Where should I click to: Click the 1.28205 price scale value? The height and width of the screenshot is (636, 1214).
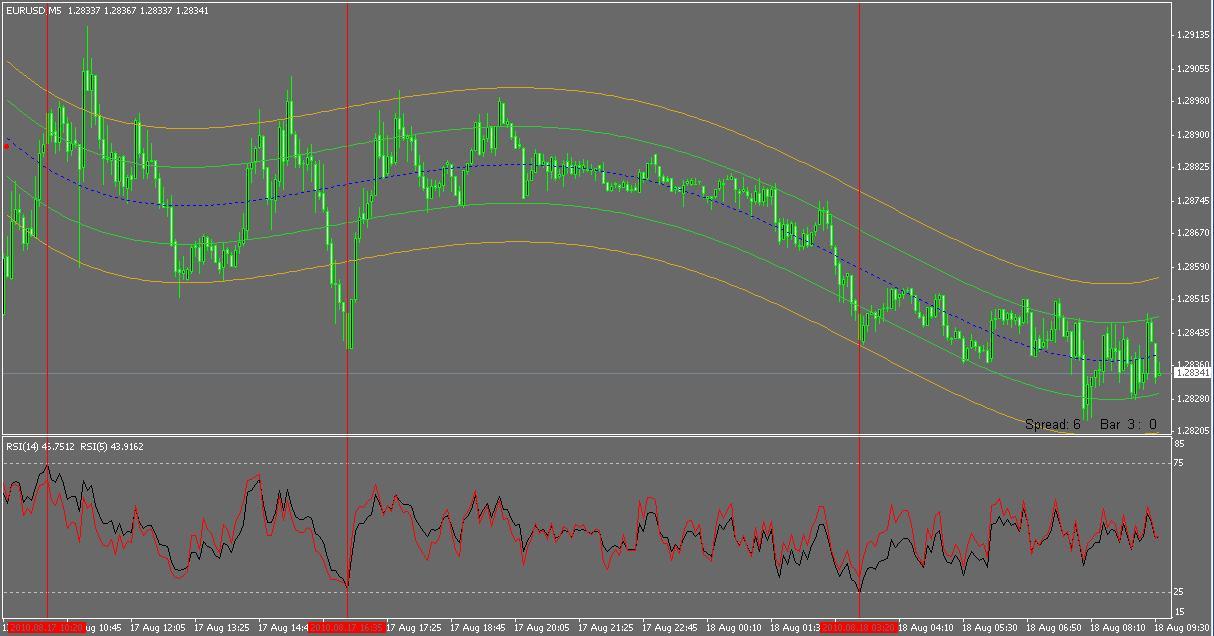[1194, 430]
